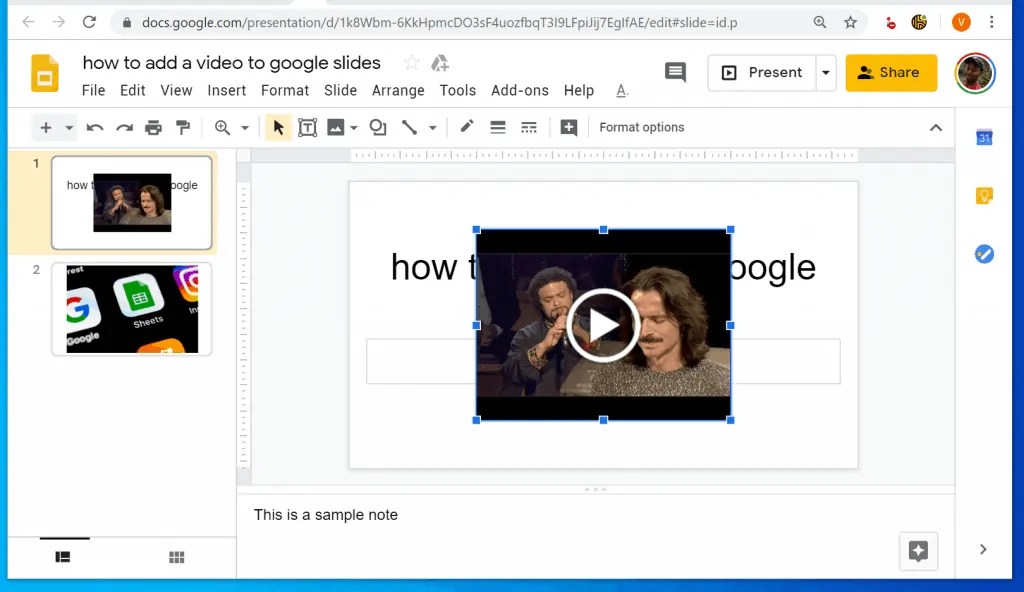The width and height of the screenshot is (1024, 592).
Task: Open the Insert menu
Action: [226, 90]
